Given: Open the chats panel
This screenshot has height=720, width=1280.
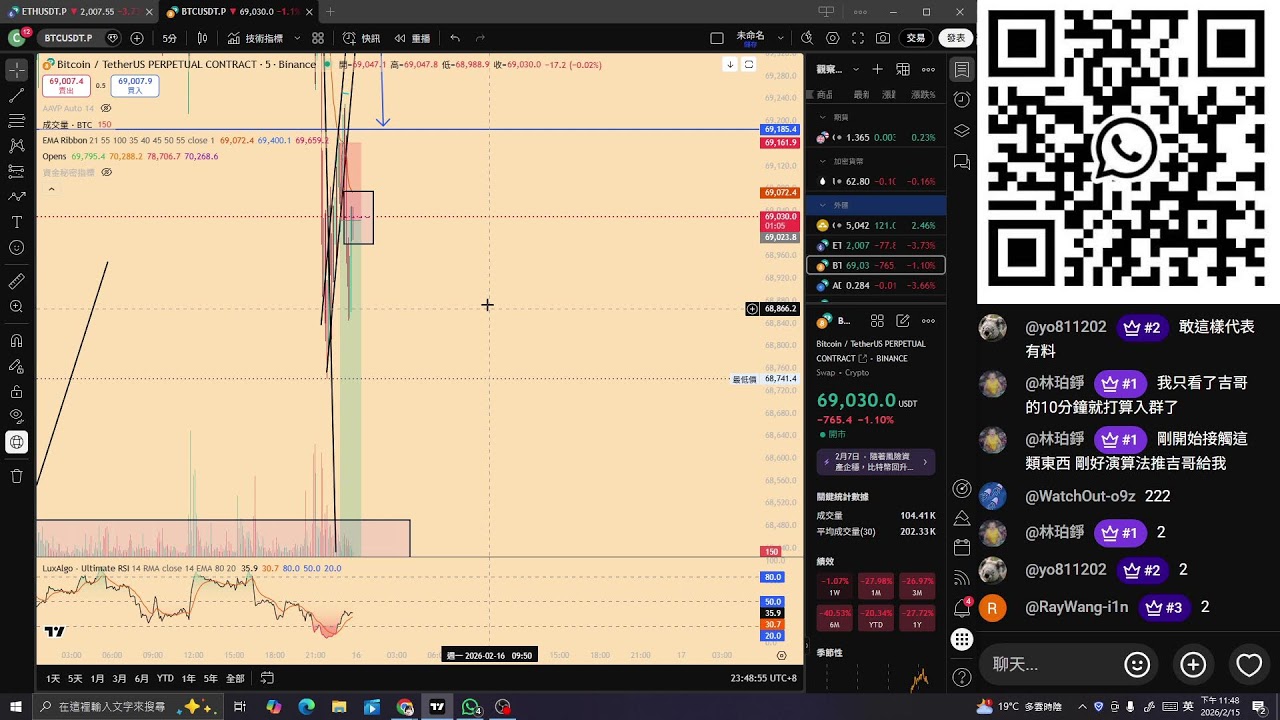Looking at the screenshot, I should (962, 162).
